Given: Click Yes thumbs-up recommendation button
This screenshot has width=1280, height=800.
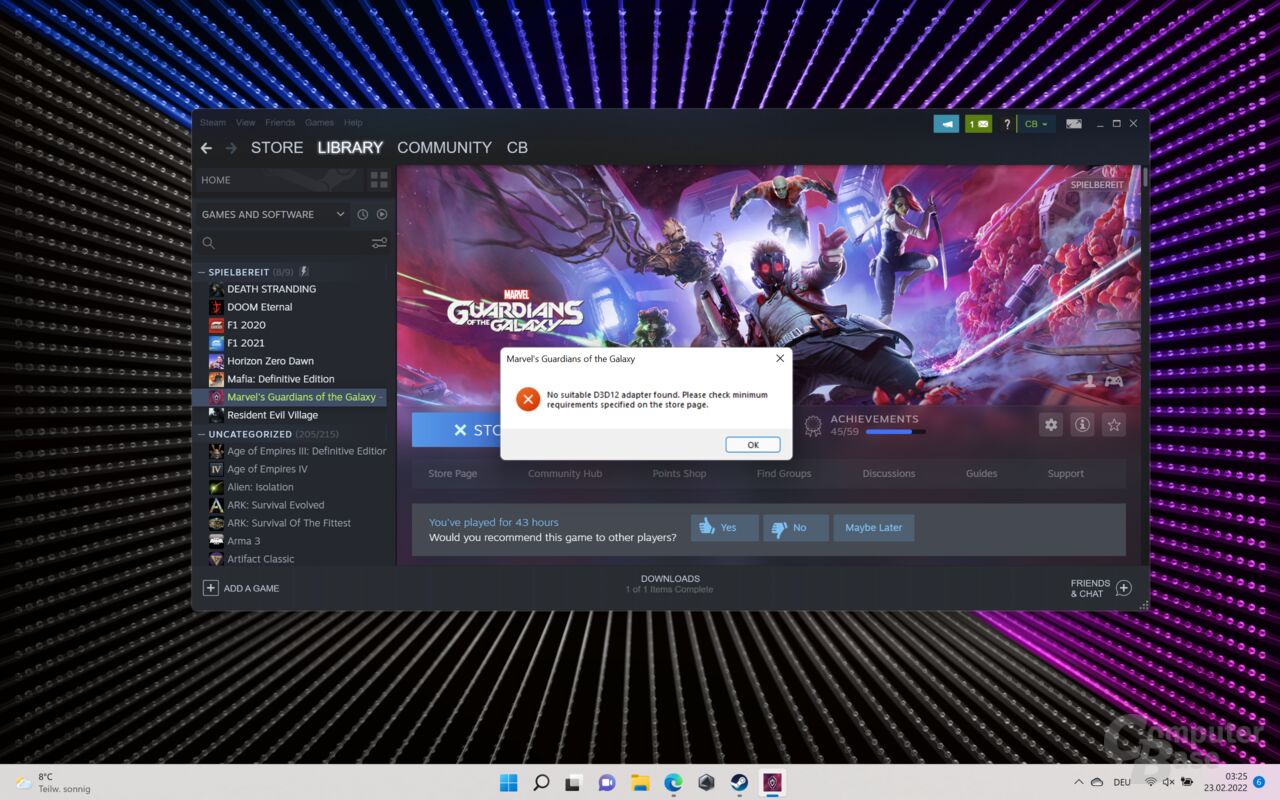Looking at the screenshot, I should coord(723,527).
